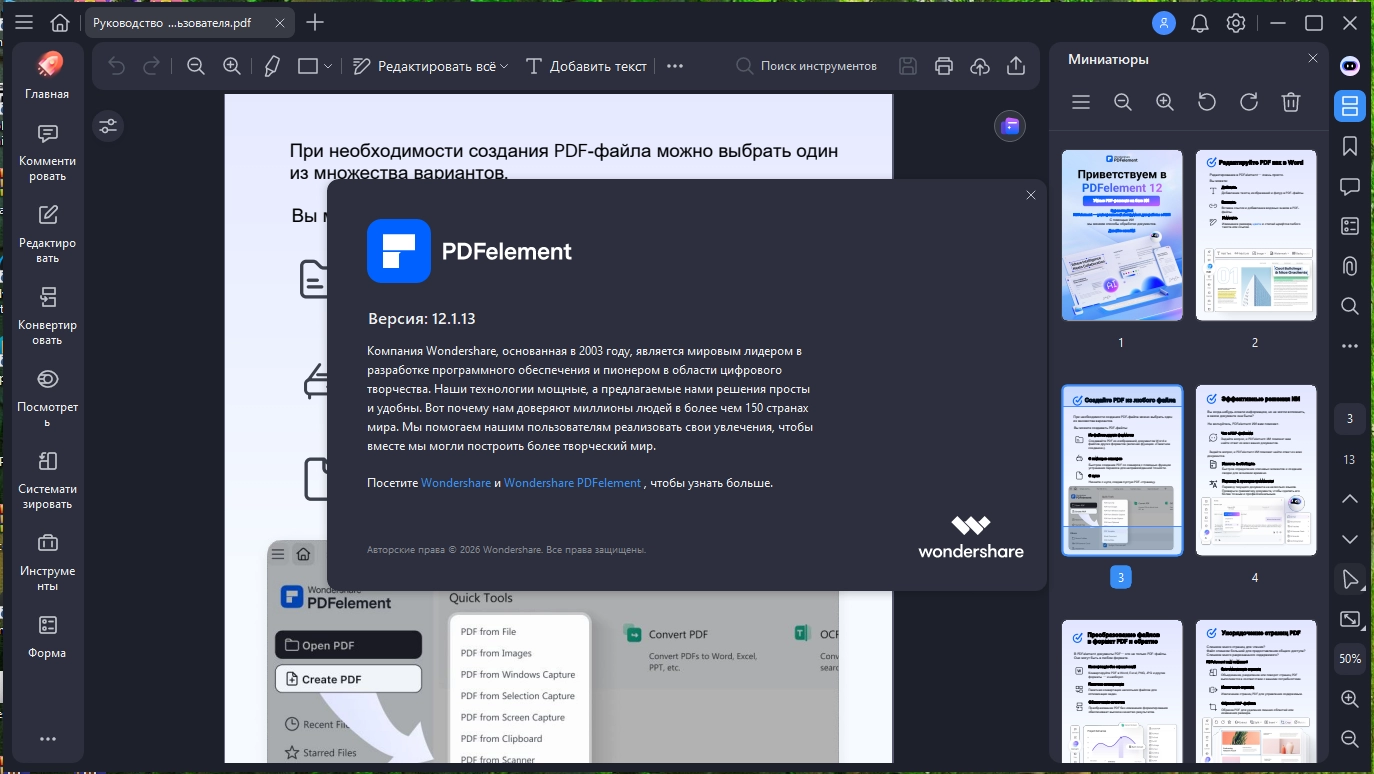Open the Комментировать tools
The width and height of the screenshot is (1374, 774).
point(48,153)
